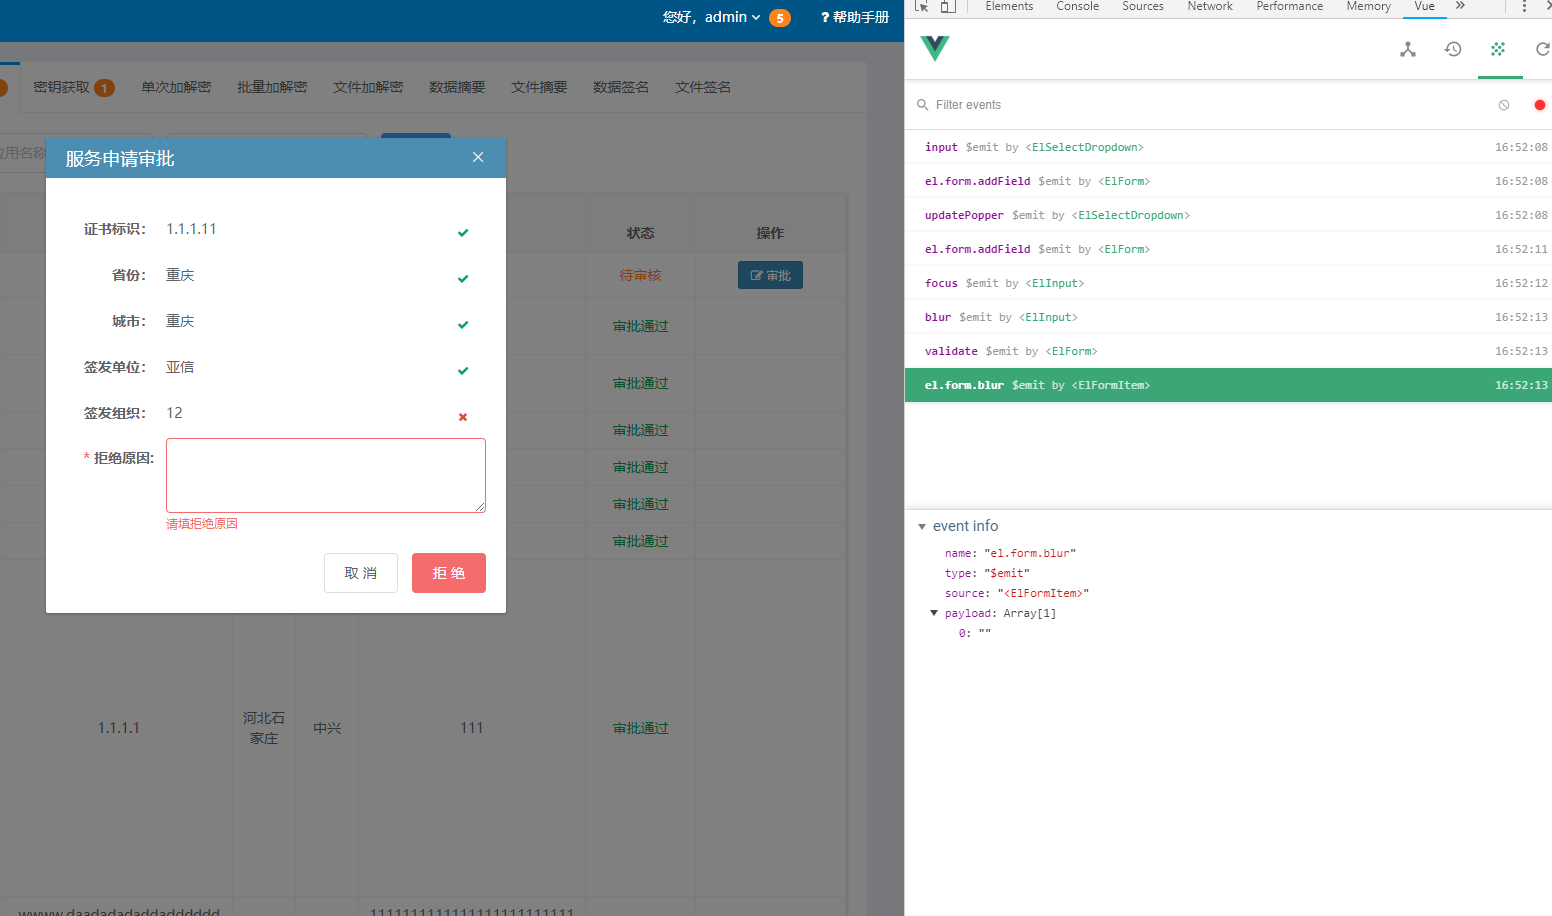Click the green check beside 签发单位

tap(463, 371)
